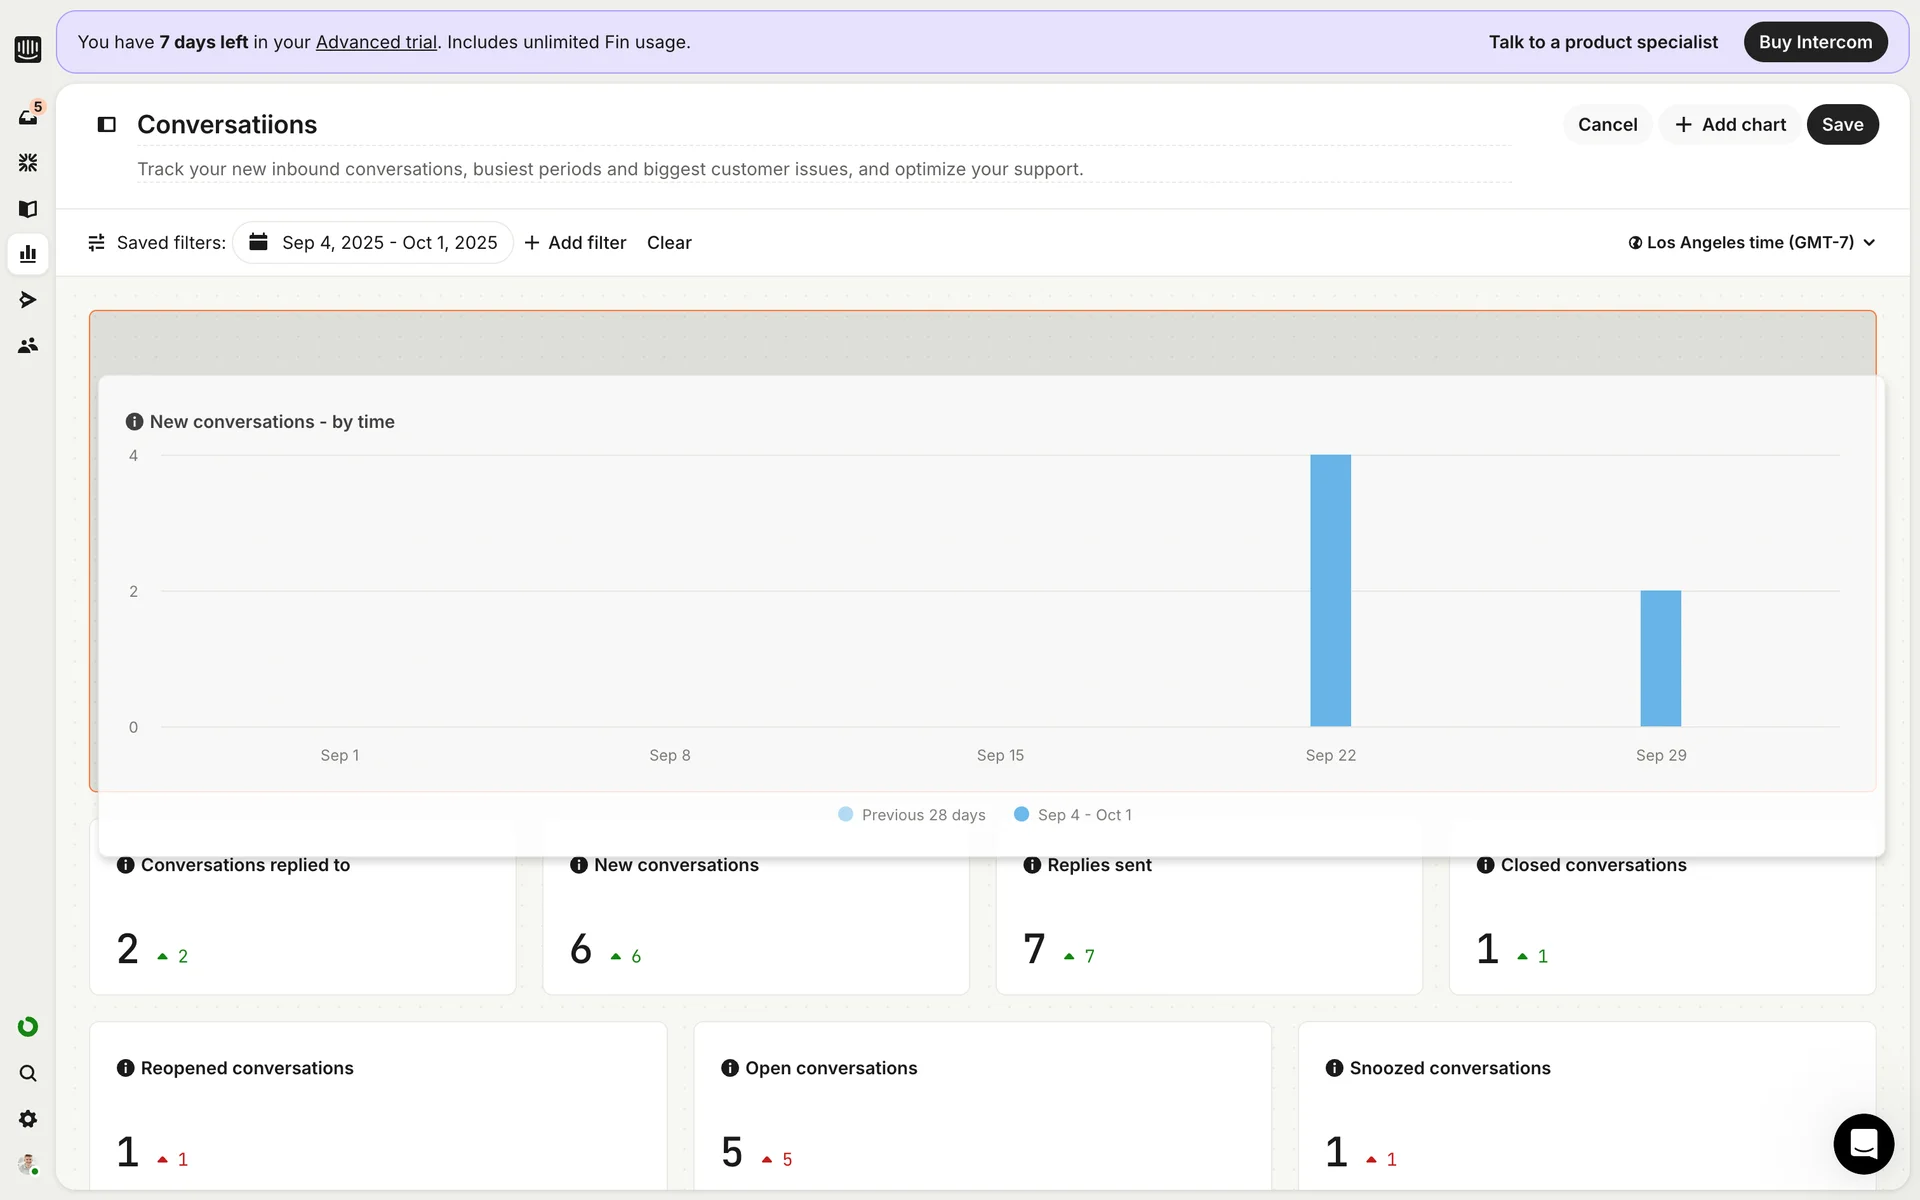Open the Sep 4 - Oct 1 date range picker
Image resolution: width=1920 pixels, height=1200 pixels.
click(x=373, y=243)
